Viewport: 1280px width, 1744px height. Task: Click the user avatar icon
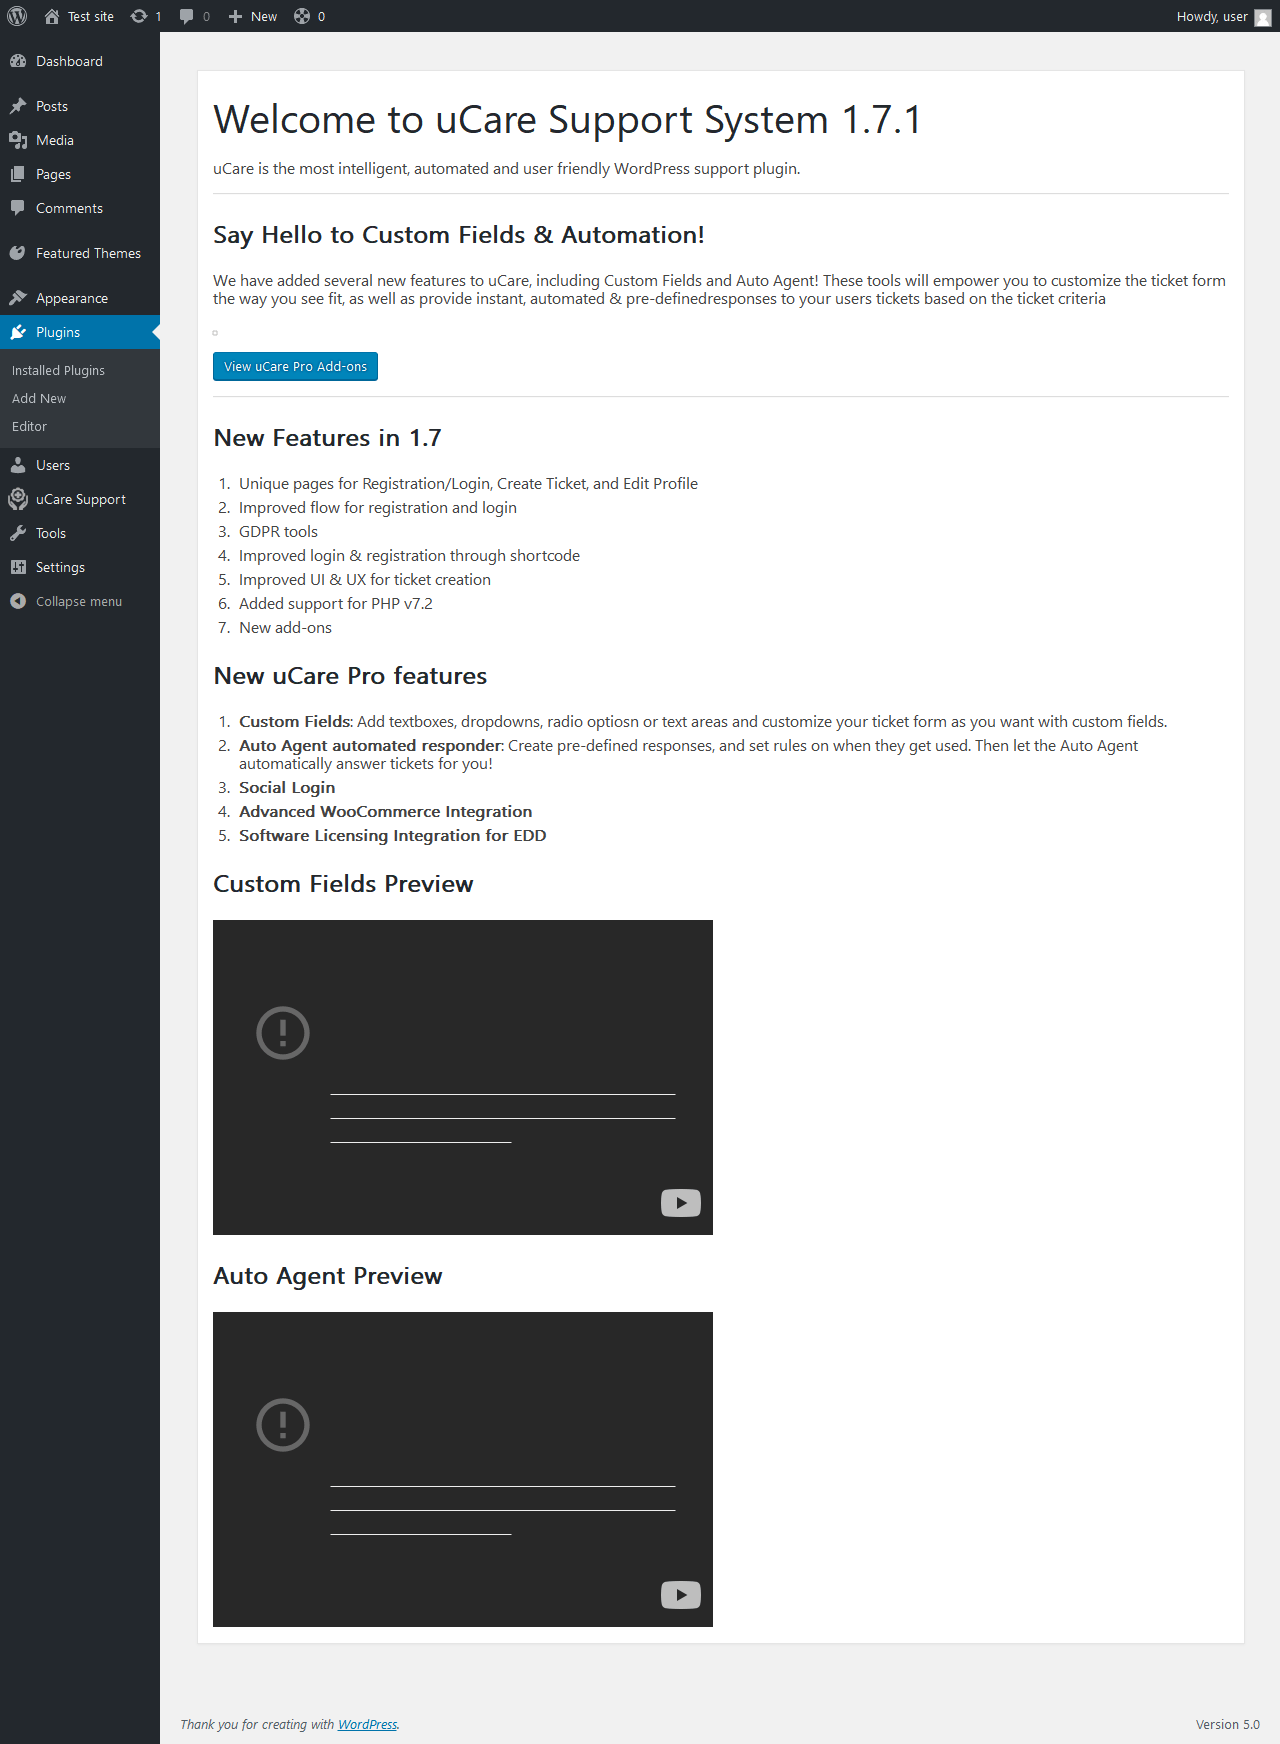click(x=1263, y=17)
